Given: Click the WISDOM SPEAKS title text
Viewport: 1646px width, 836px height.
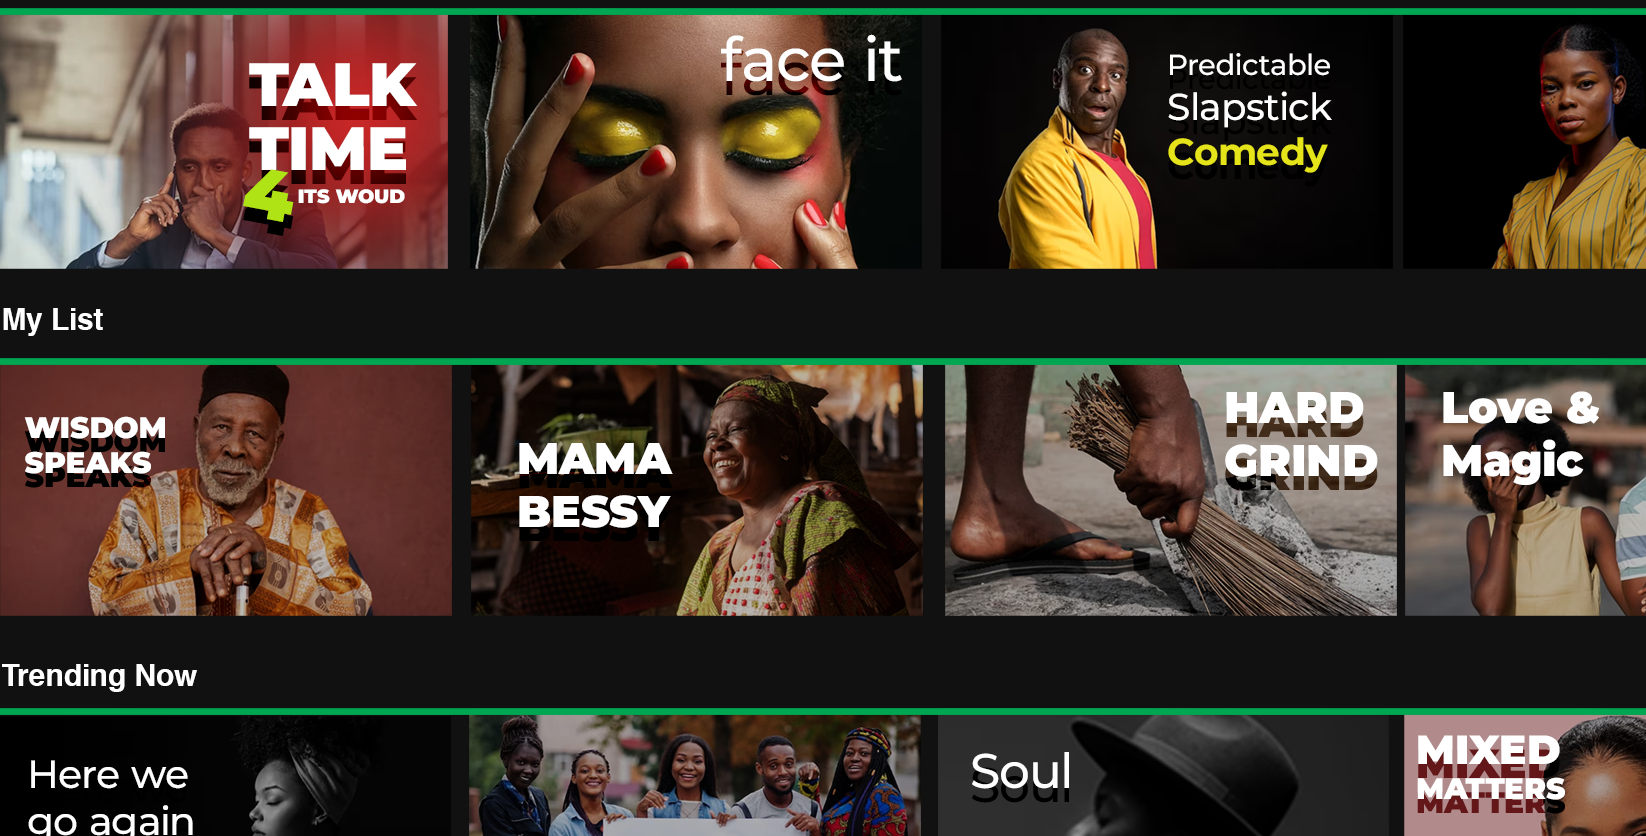Looking at the screenshot, I should click(x=95, y=446).
